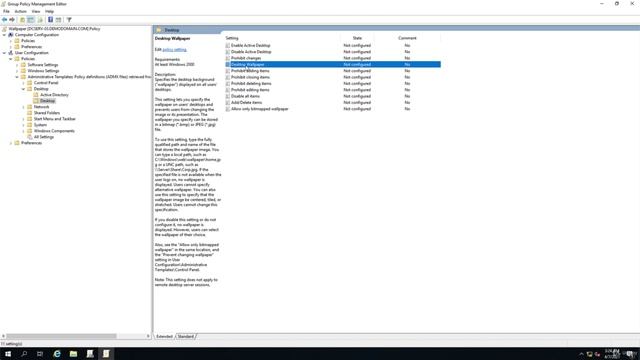Expand the System folder
640x360 pixels.
tap(24, 125)
